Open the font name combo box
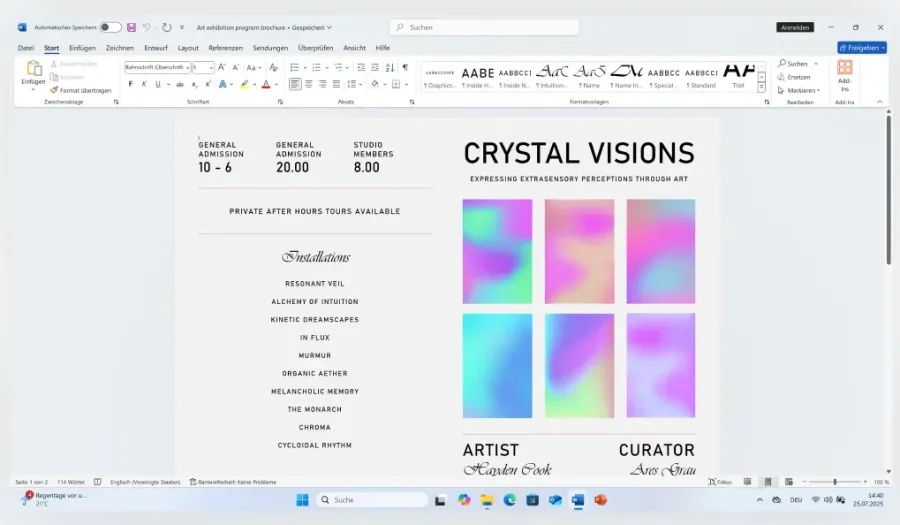This screenshot has width=900, height=525. pyautogui.click(x=157, y=67)
